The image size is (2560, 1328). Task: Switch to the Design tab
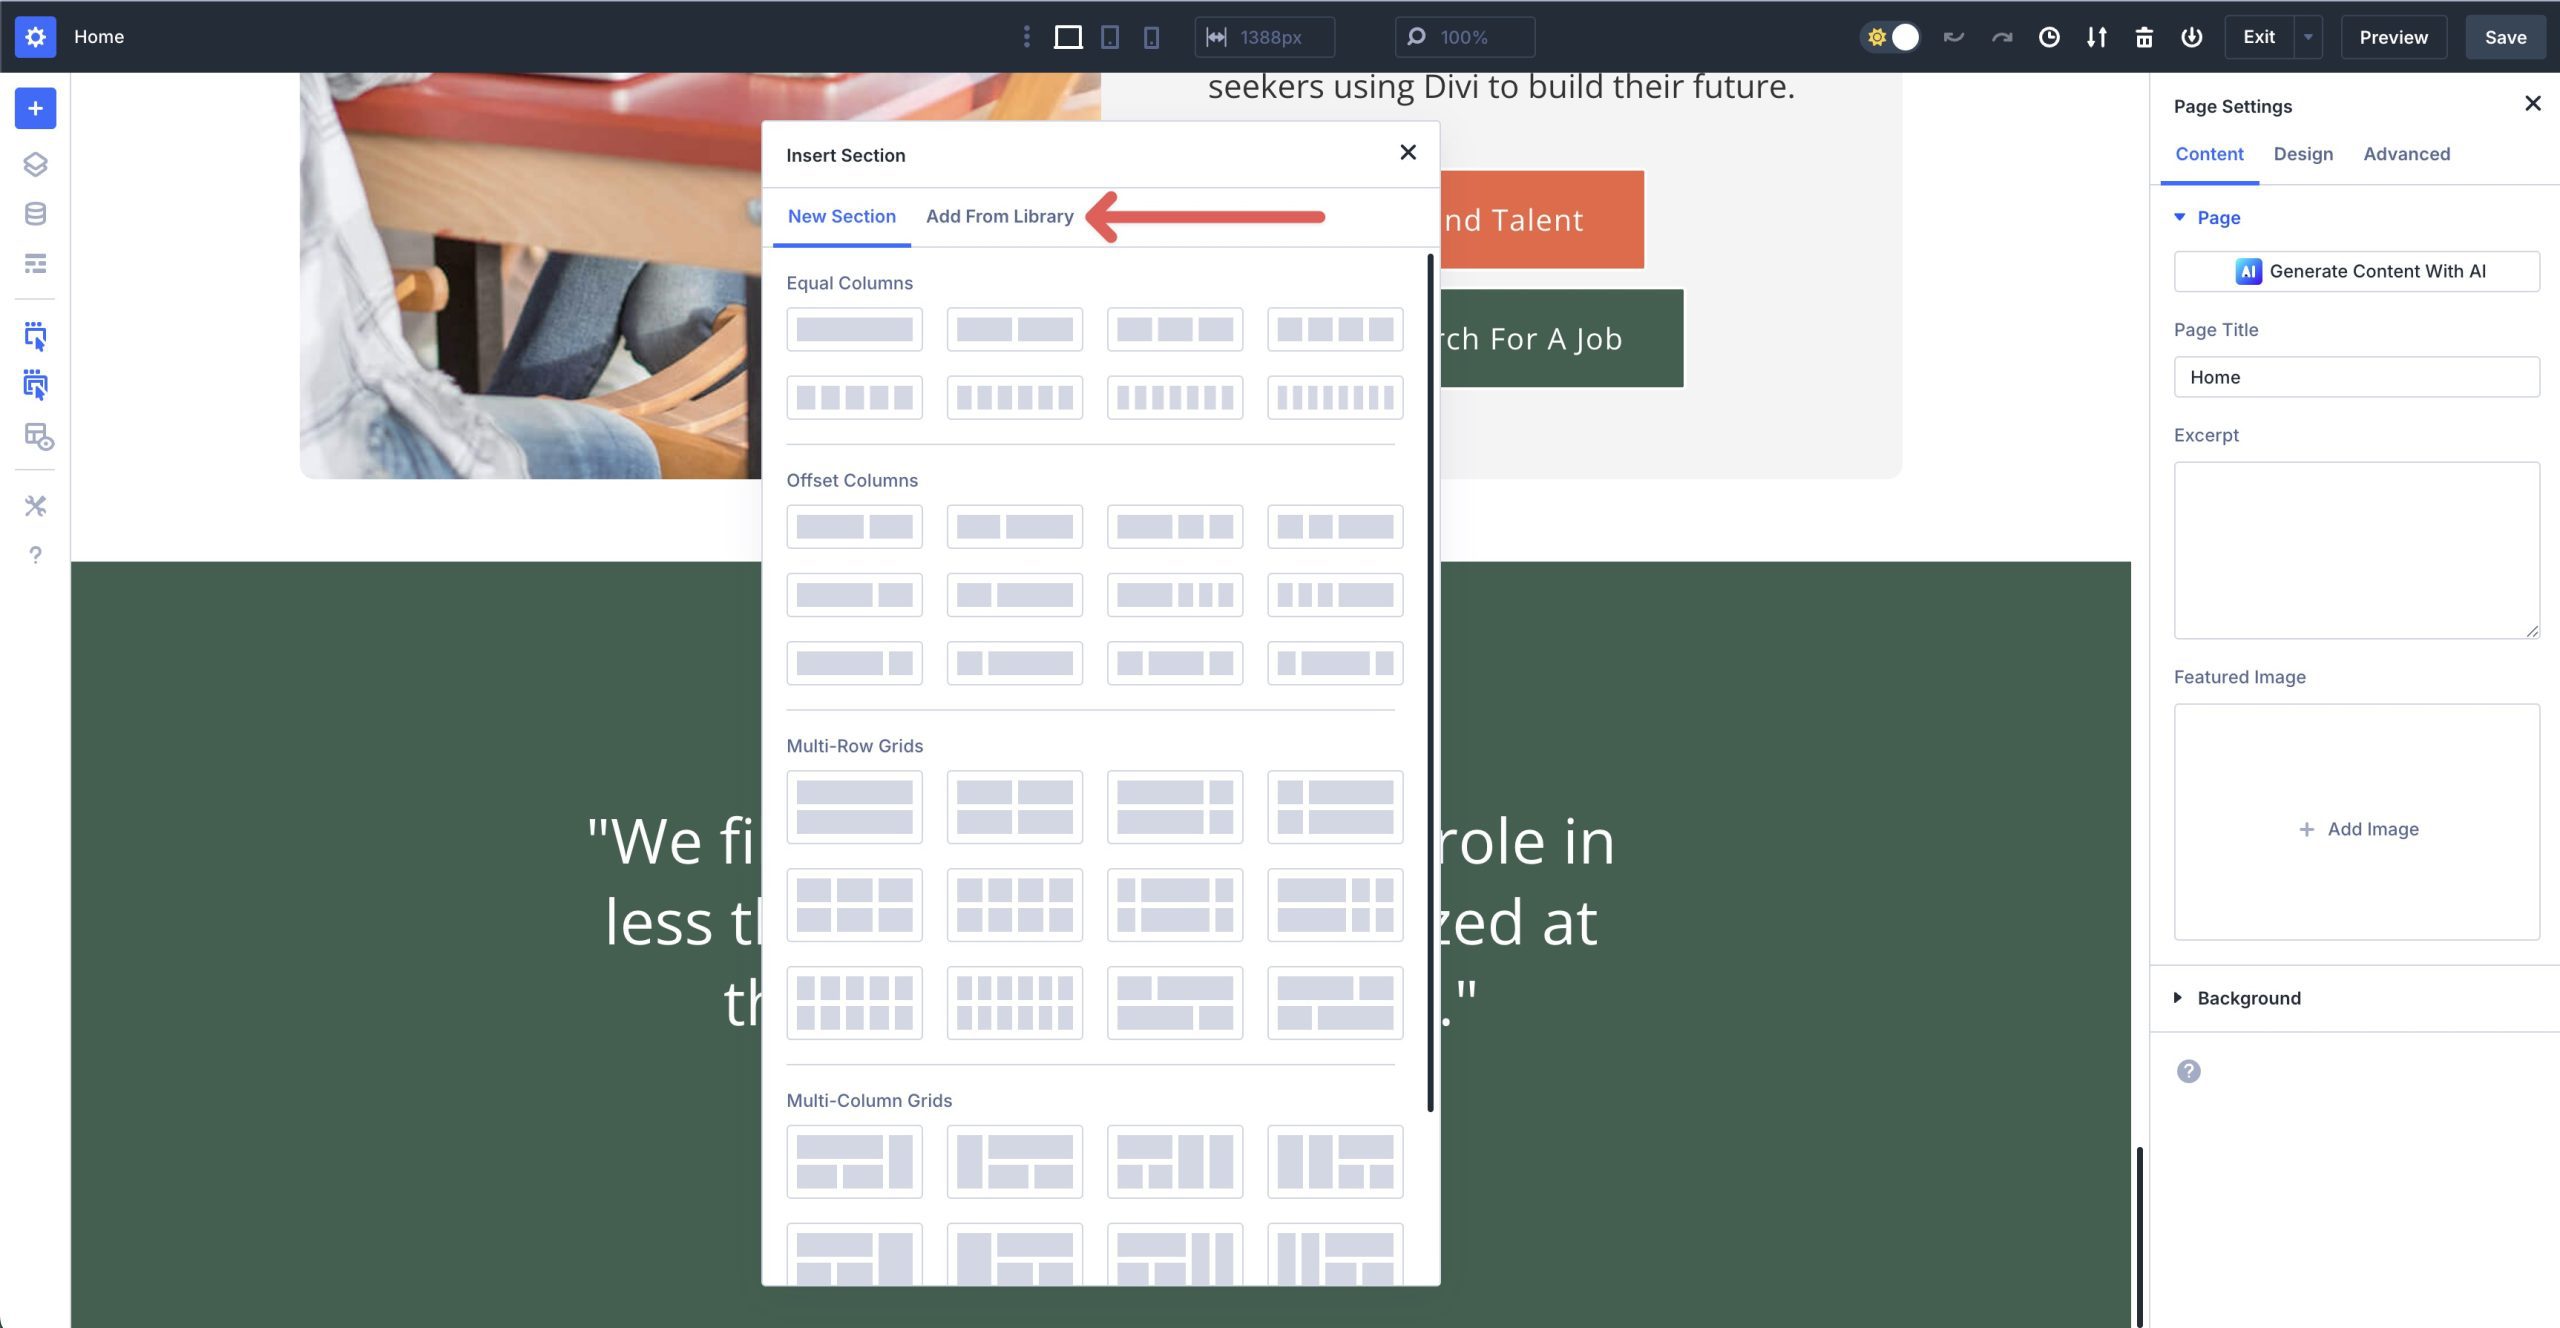[2303, 154]
